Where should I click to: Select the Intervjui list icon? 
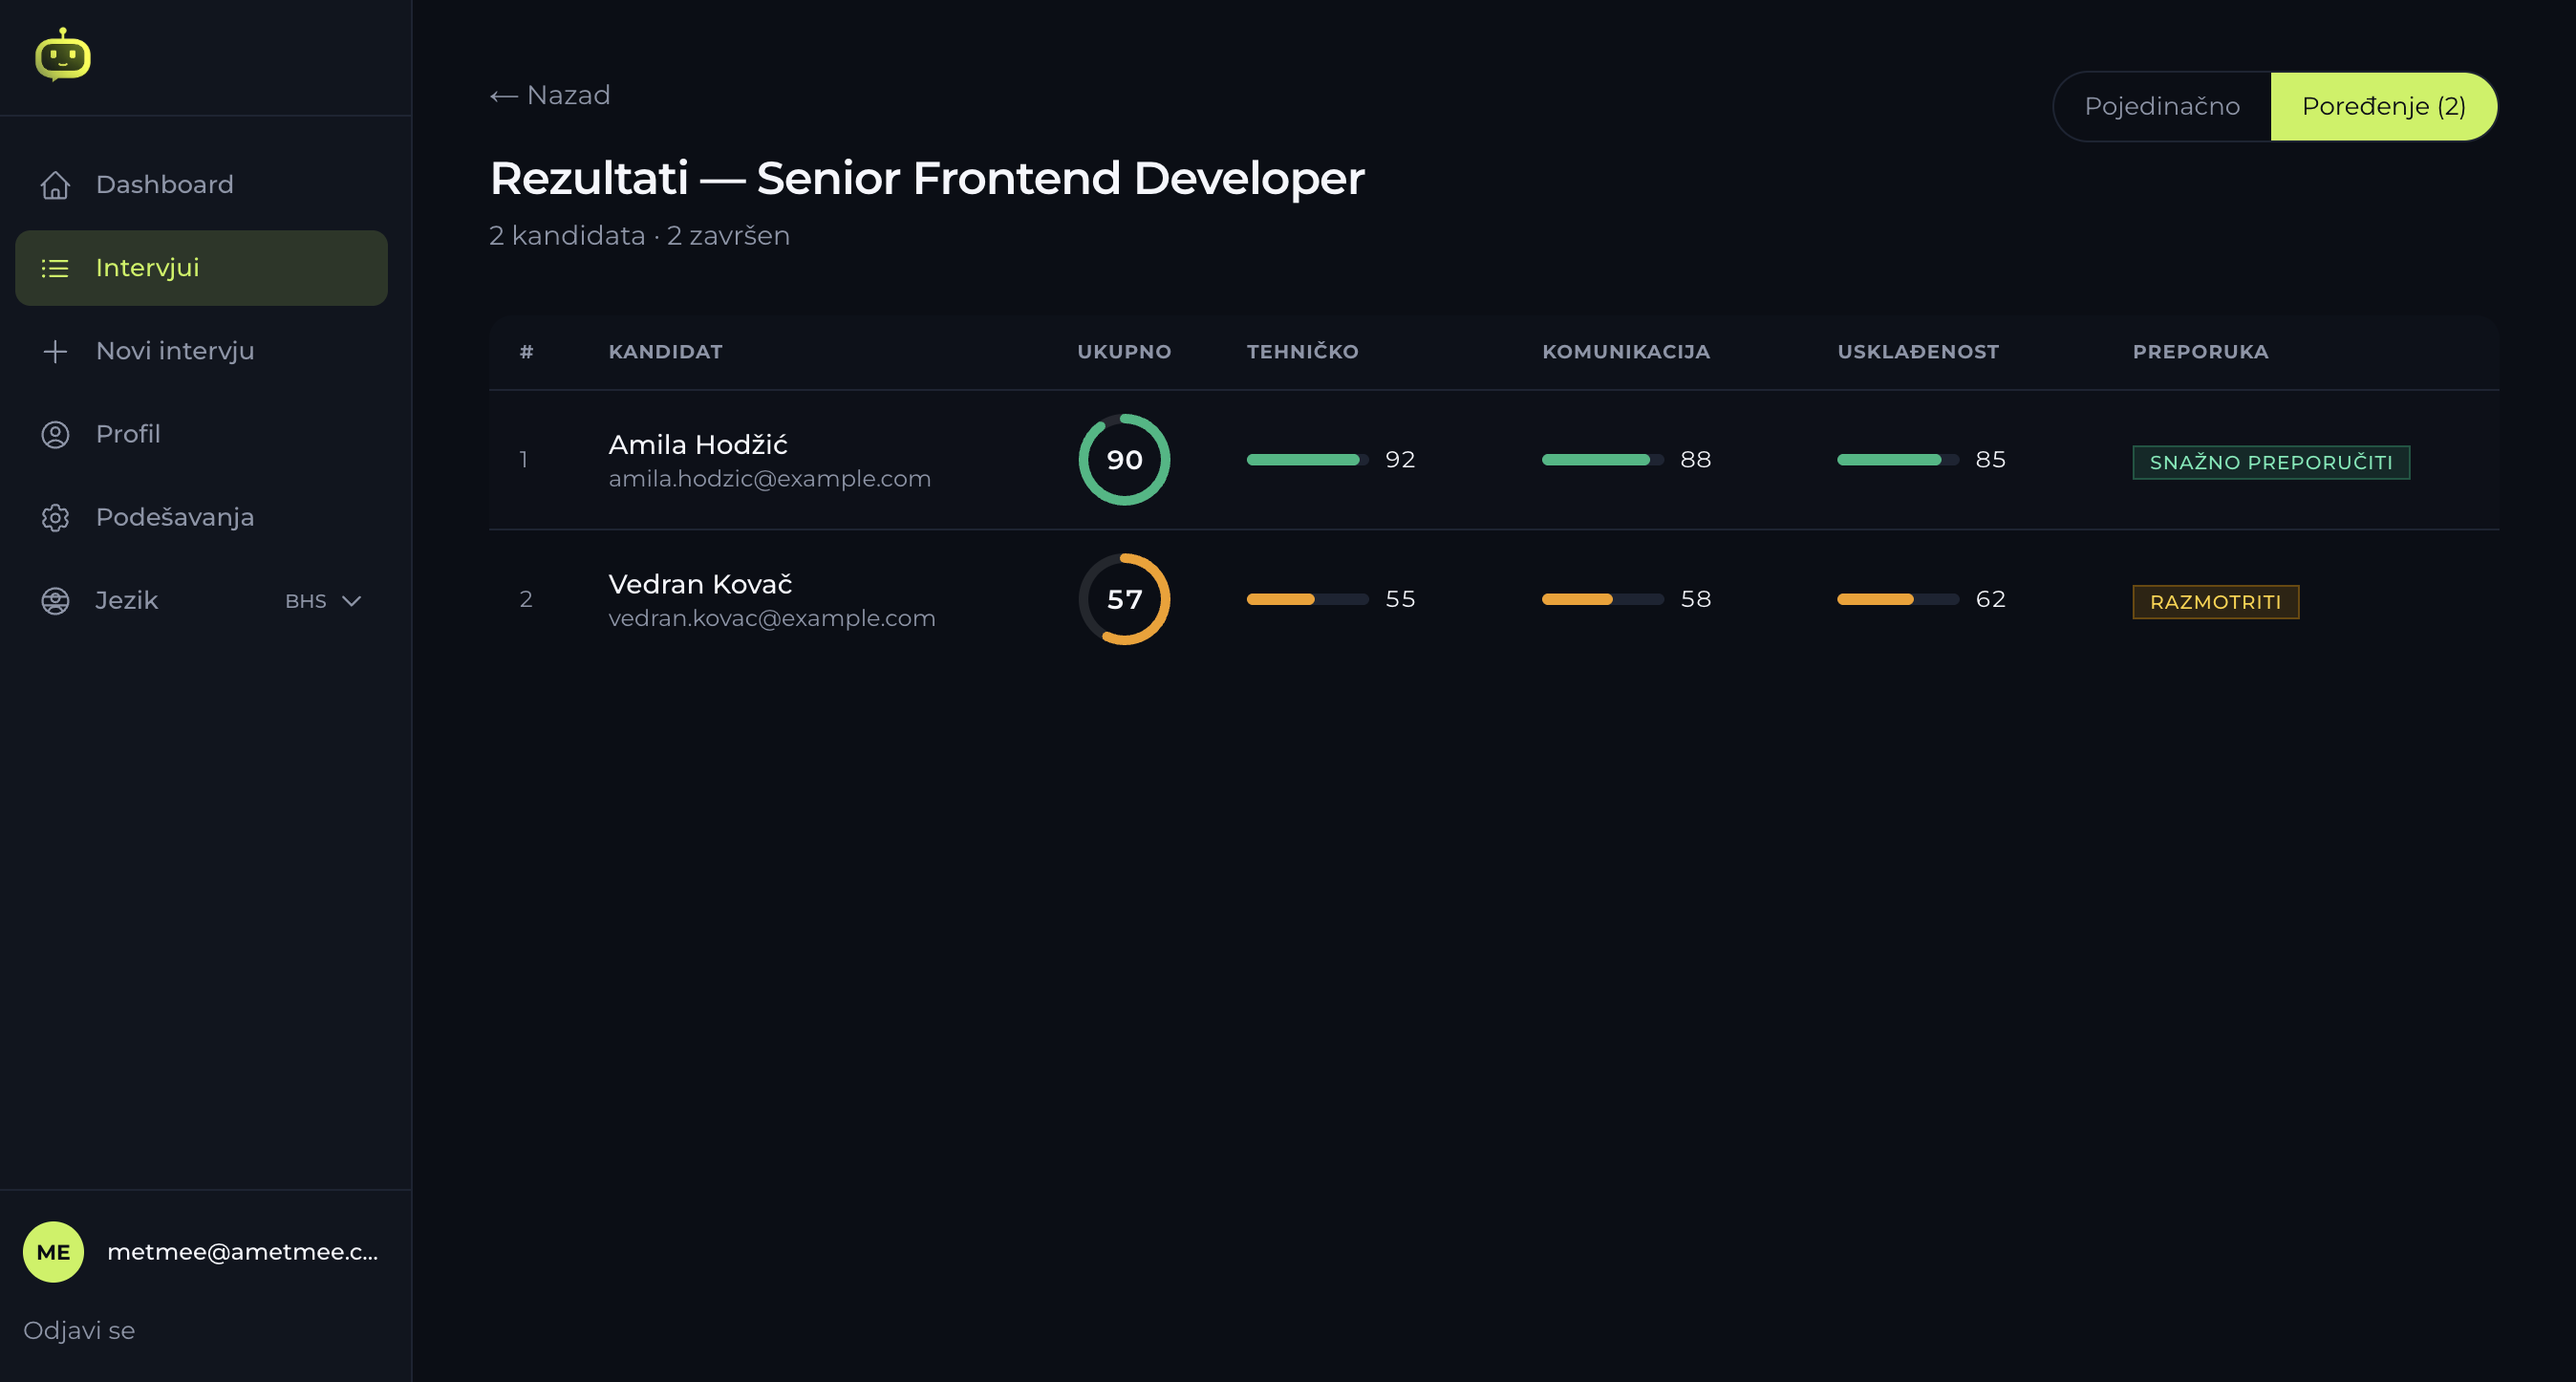[55, 268]
